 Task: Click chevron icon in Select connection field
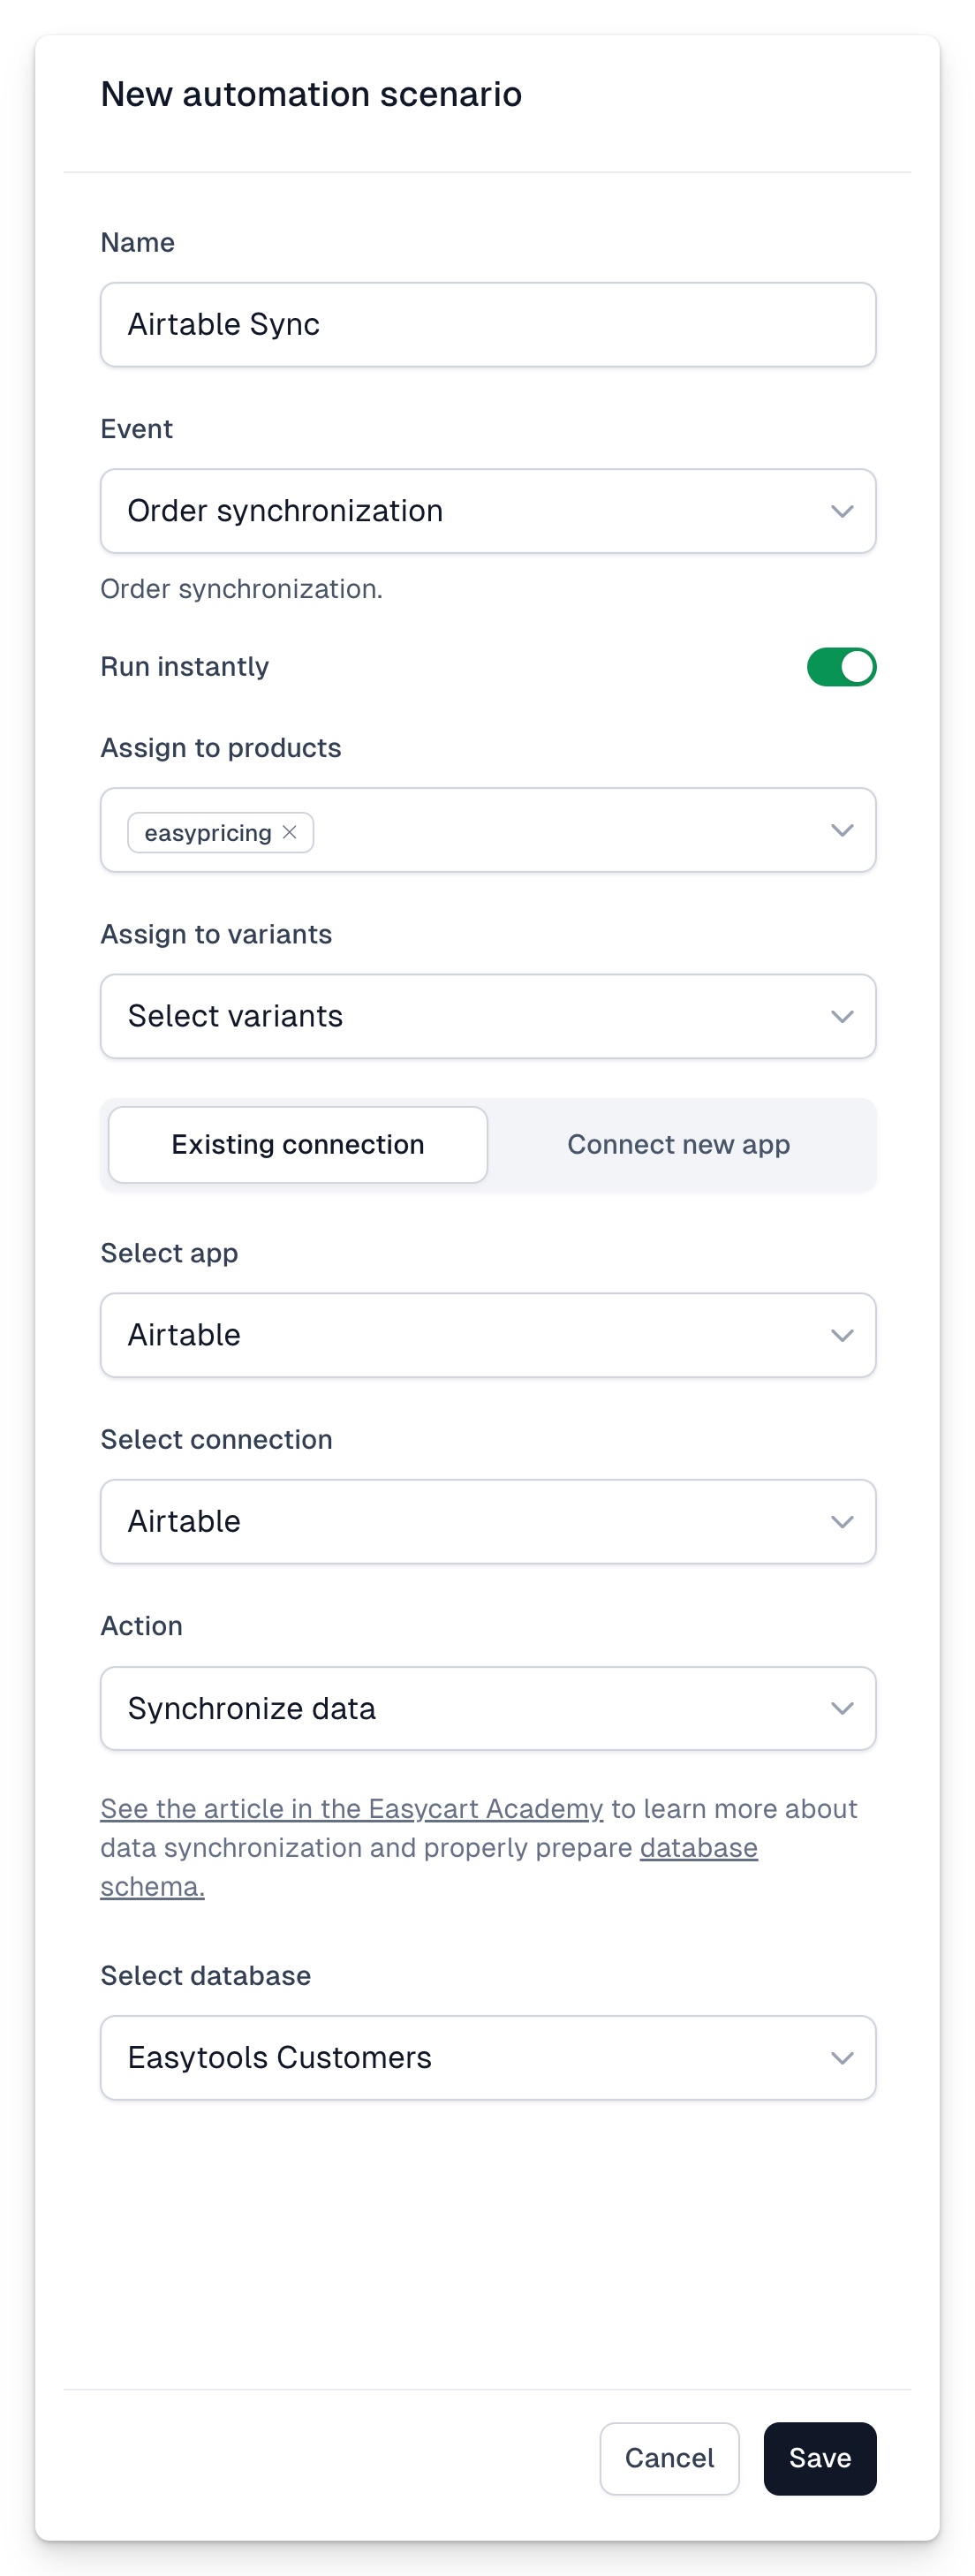[x=842, y=1521]
